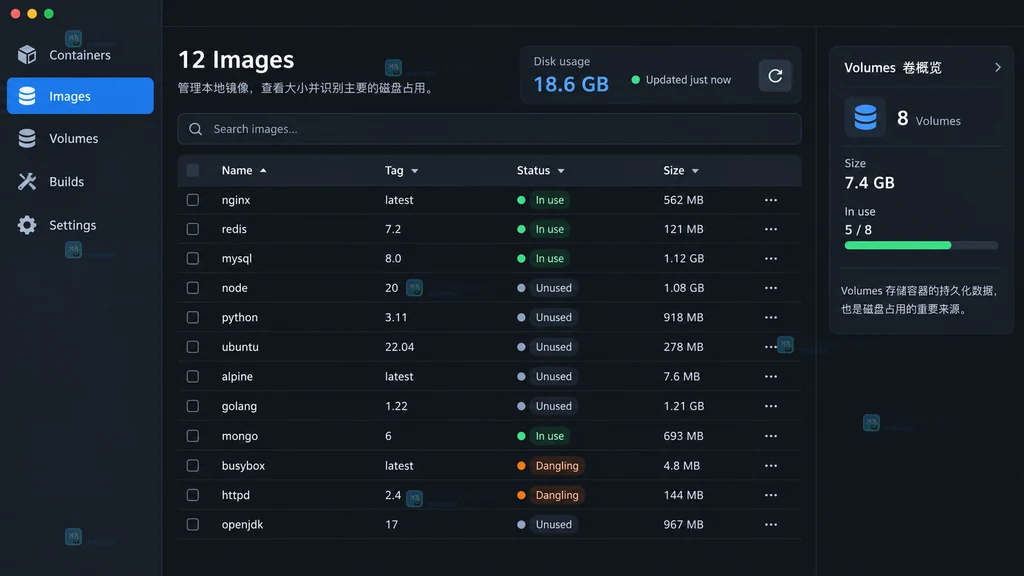Click the 1.21 GB size value
The width and height of the screenshot is (1024, 576).
point(684,406)
